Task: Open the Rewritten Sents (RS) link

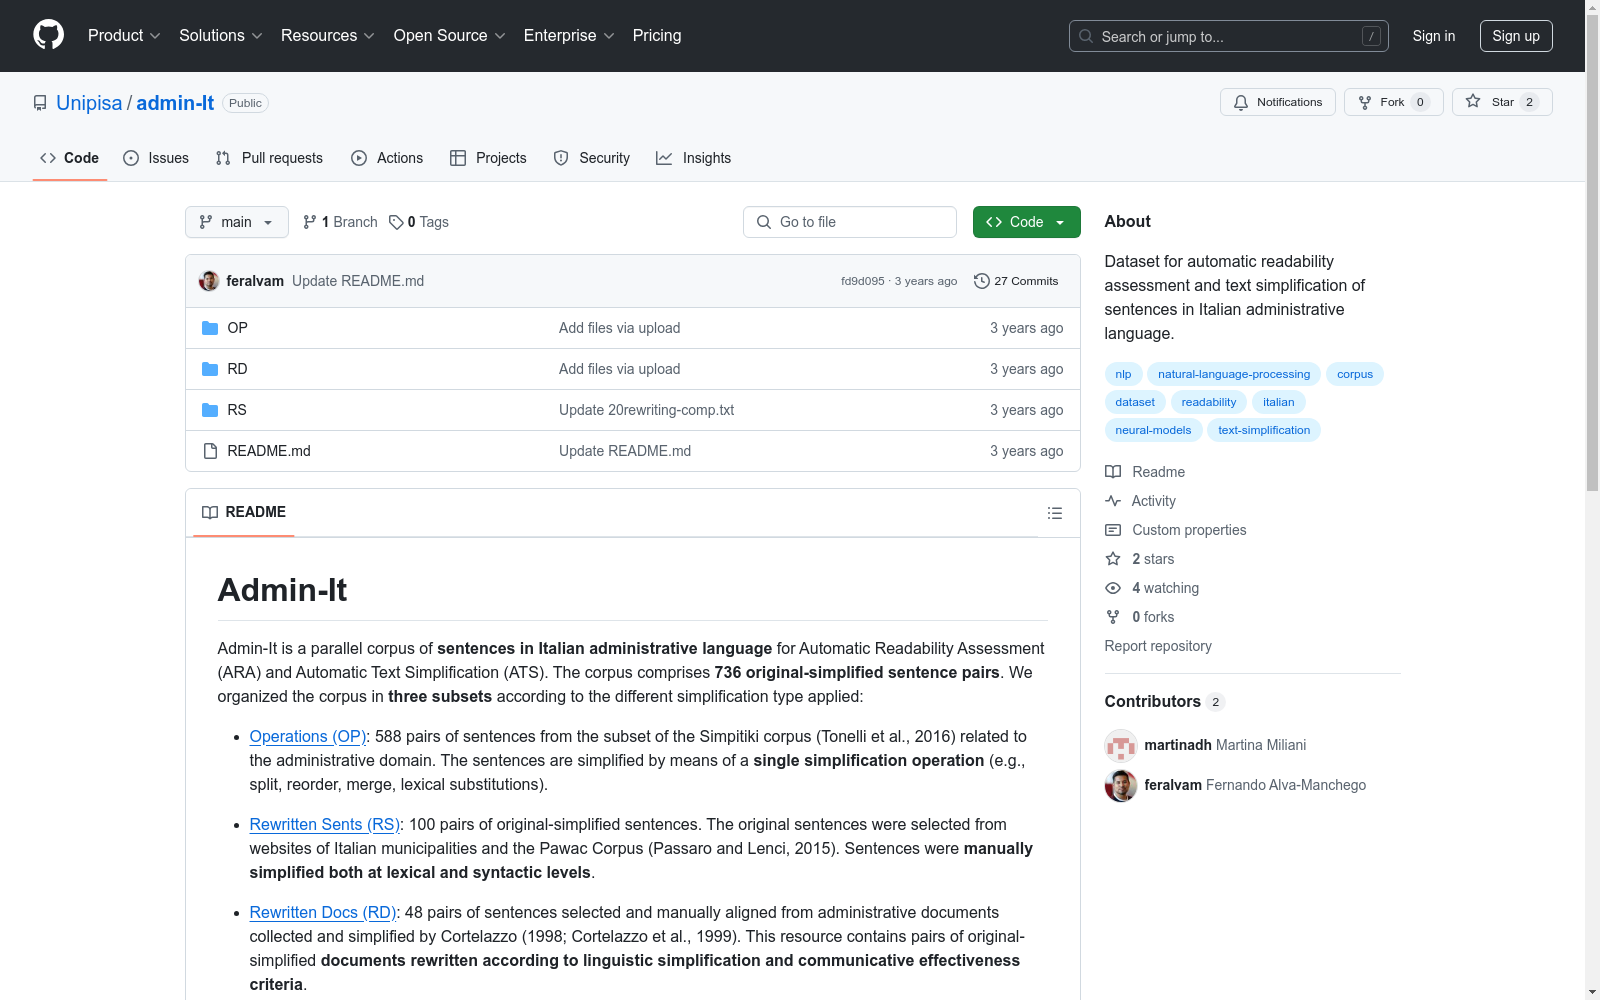Action: [x=325, y=824]
